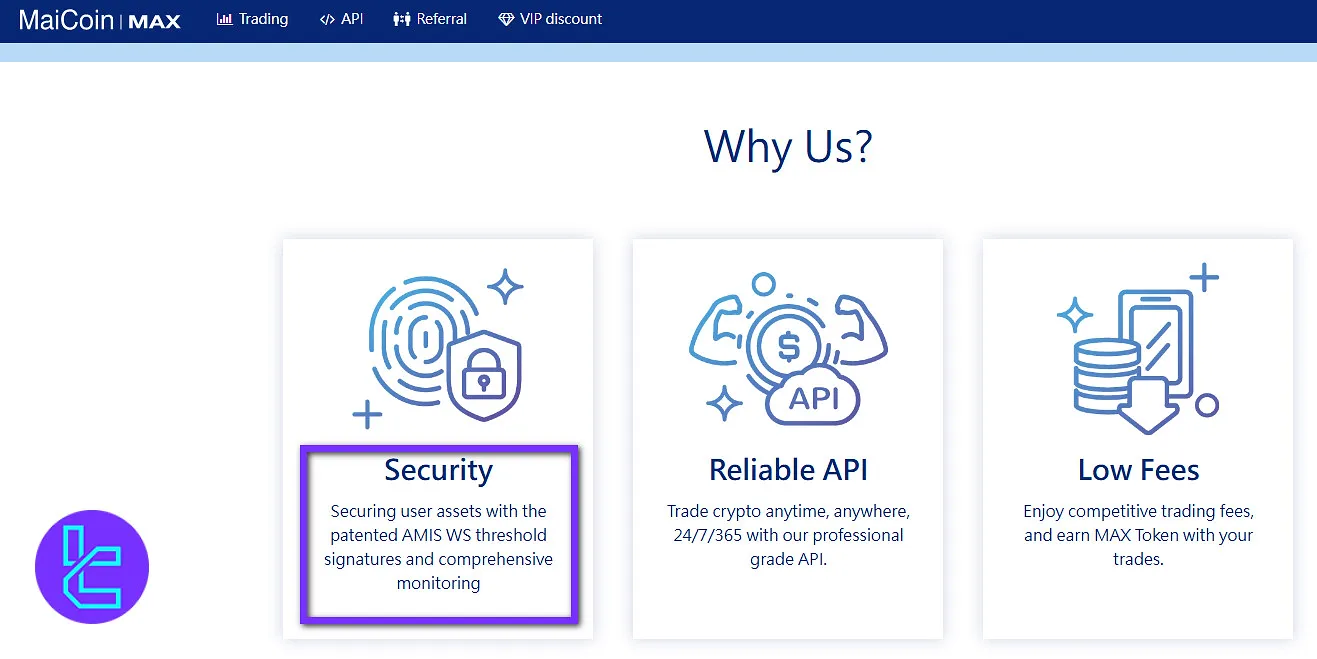The image size is (1317, 659).
Task: Click the code brackets icon beside API
Action: 327,19
